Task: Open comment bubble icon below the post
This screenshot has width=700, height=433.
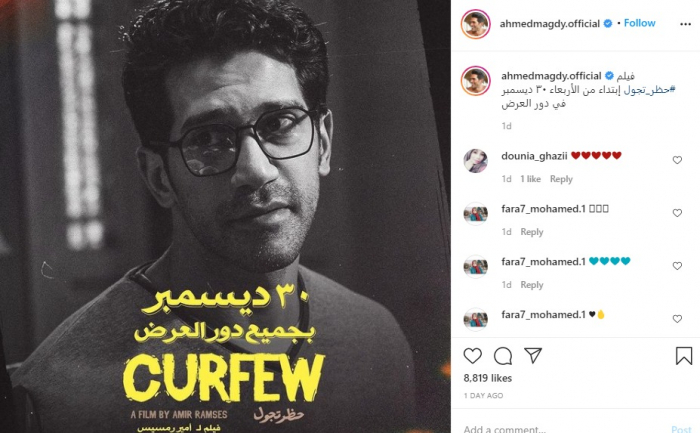Action: (x=503, y=356)
